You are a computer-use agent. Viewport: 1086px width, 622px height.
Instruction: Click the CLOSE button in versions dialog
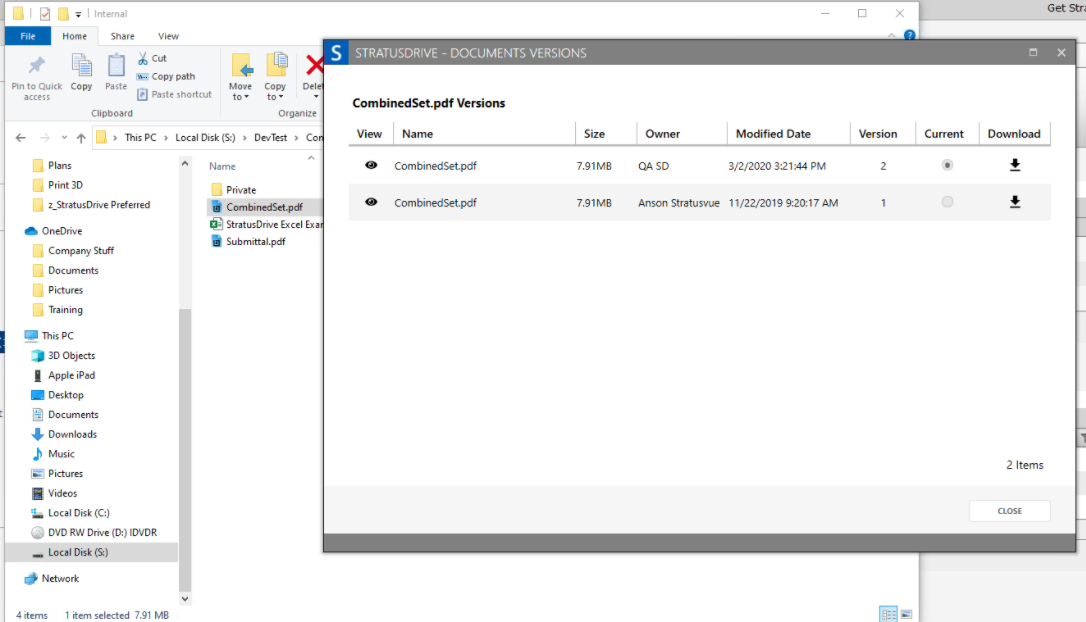1009,510
